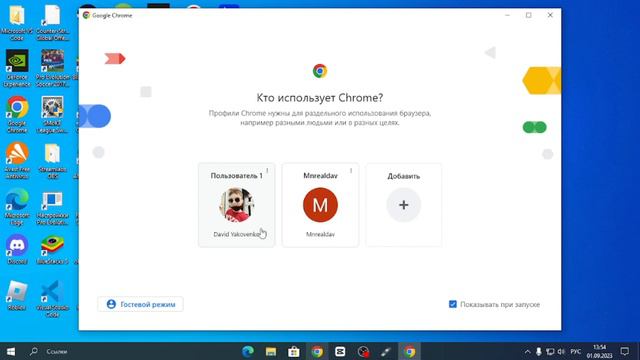The image size is (640, 360).
Task: Open CapCut from the taskbar
Action: coord(340,351)
